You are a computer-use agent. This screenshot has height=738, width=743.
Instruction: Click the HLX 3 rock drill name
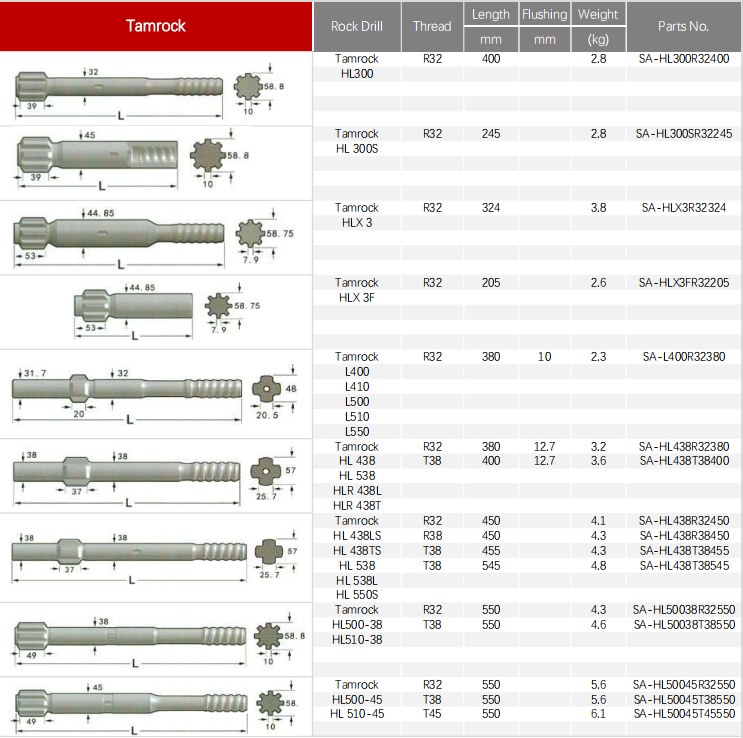pos(357,223)
